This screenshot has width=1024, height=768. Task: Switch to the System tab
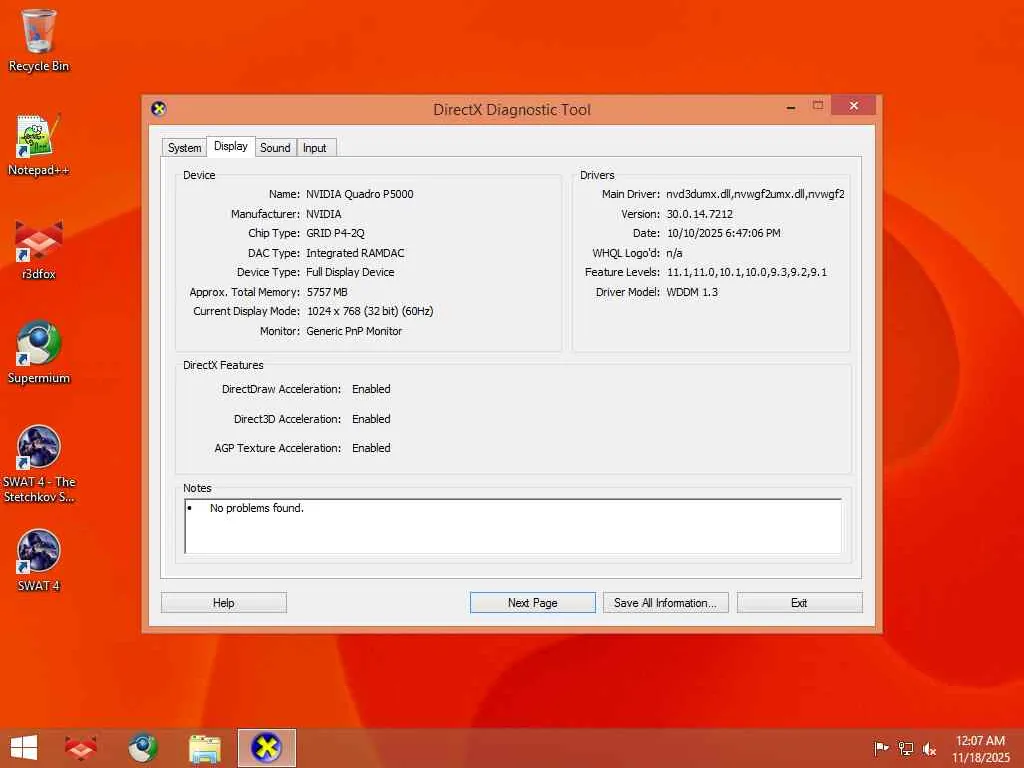click(184, 148)
